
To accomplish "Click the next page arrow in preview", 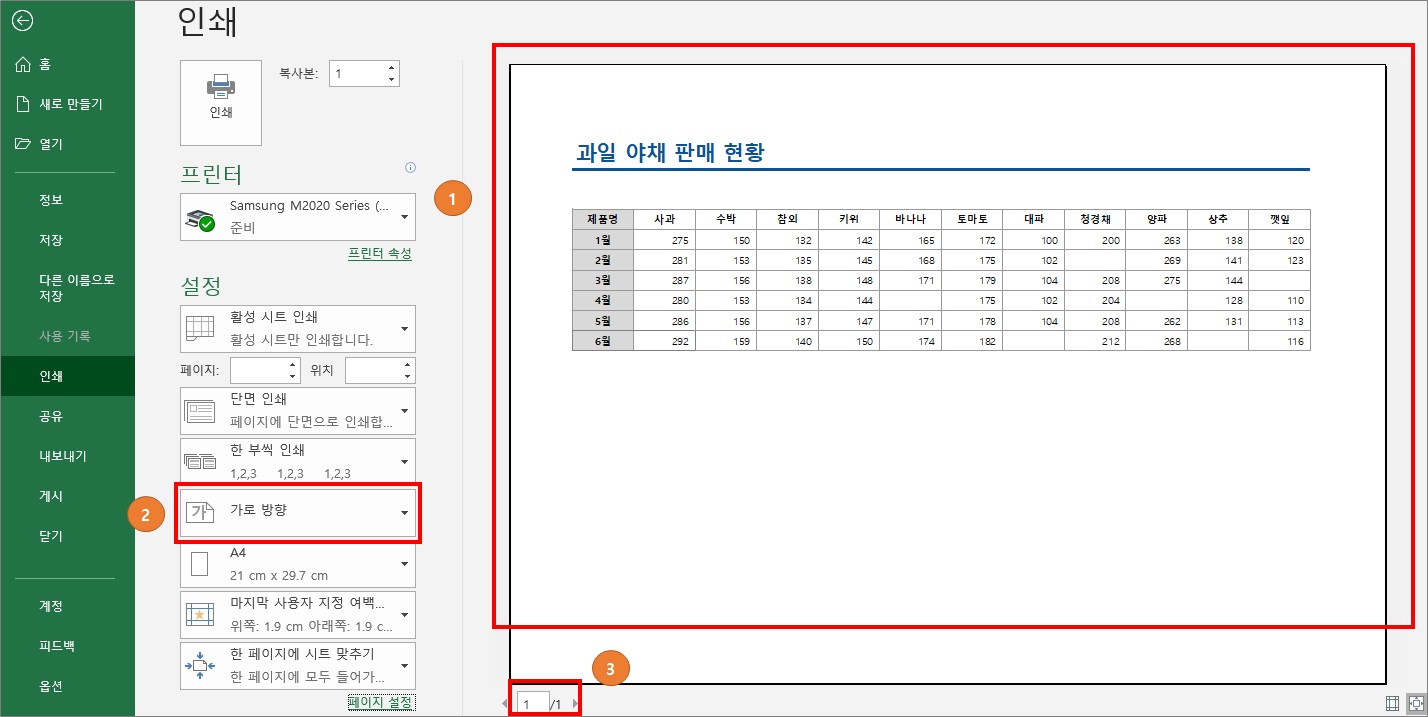I will click(x=575, y=704).
